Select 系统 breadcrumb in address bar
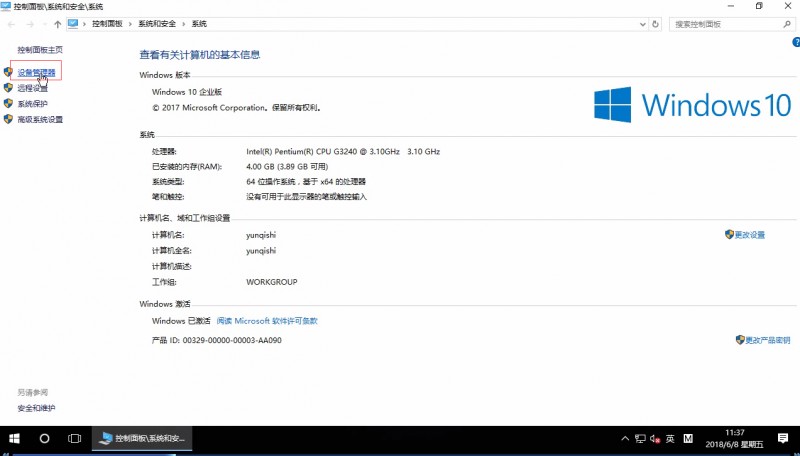The height and width of the screenshot is (456, 800). [199, 24]
